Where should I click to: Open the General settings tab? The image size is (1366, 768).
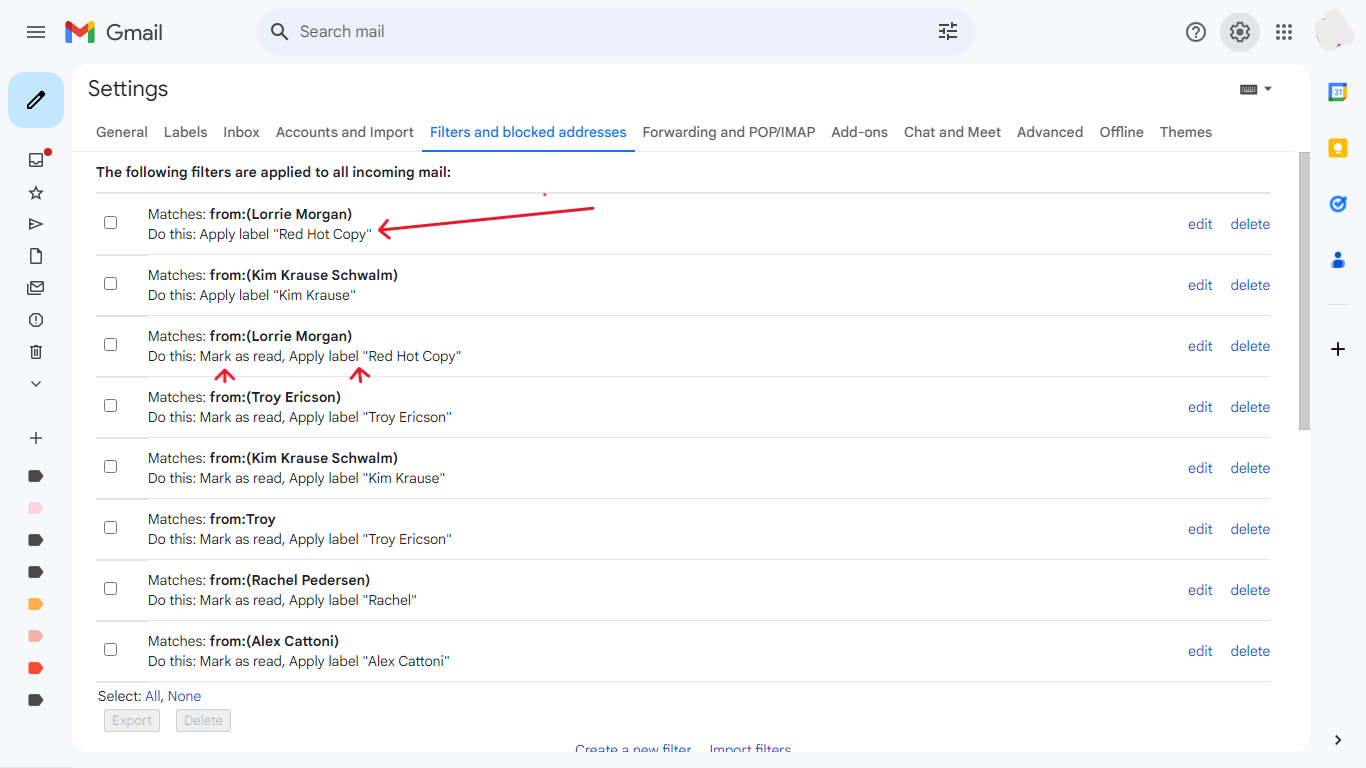[121, 132]
